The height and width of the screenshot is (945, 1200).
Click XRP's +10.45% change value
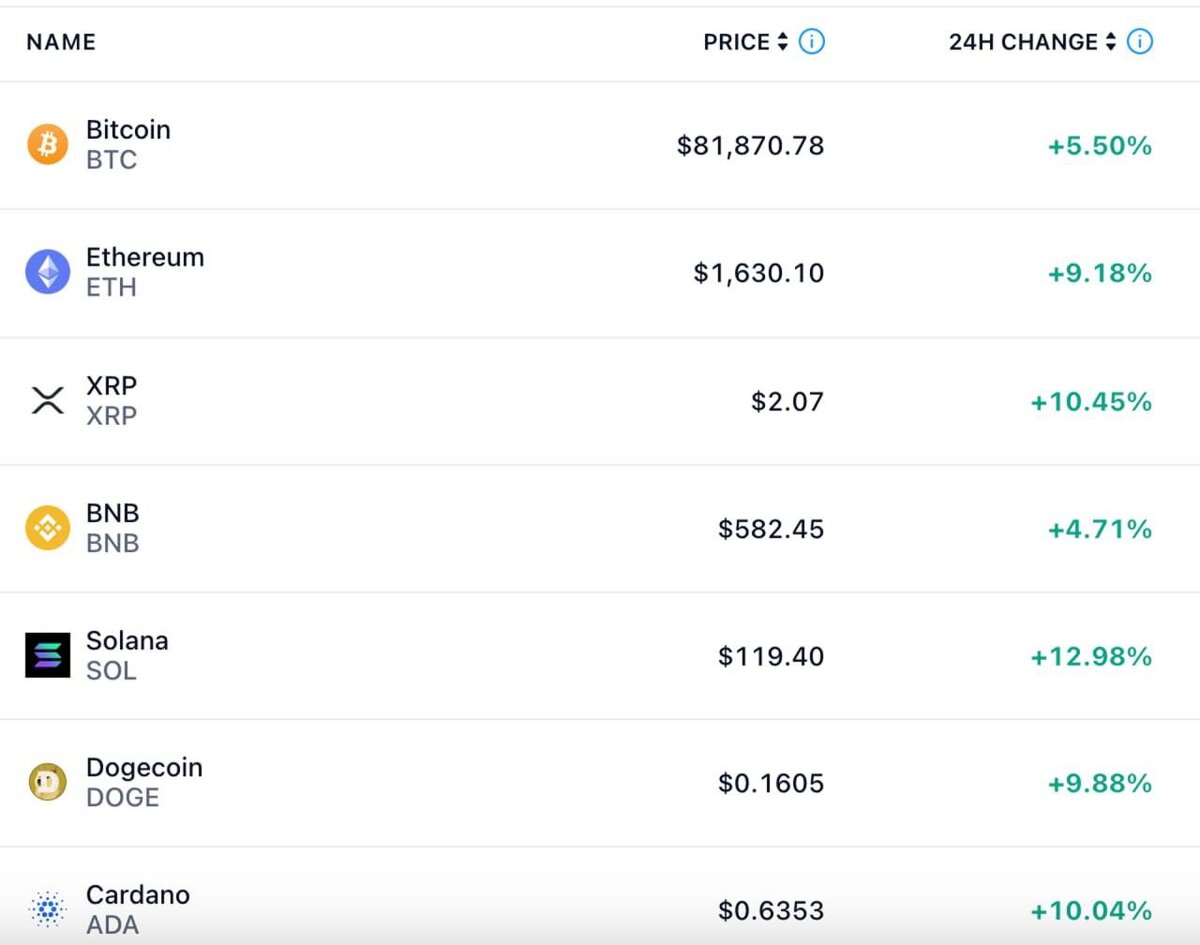click(1091, 402)
